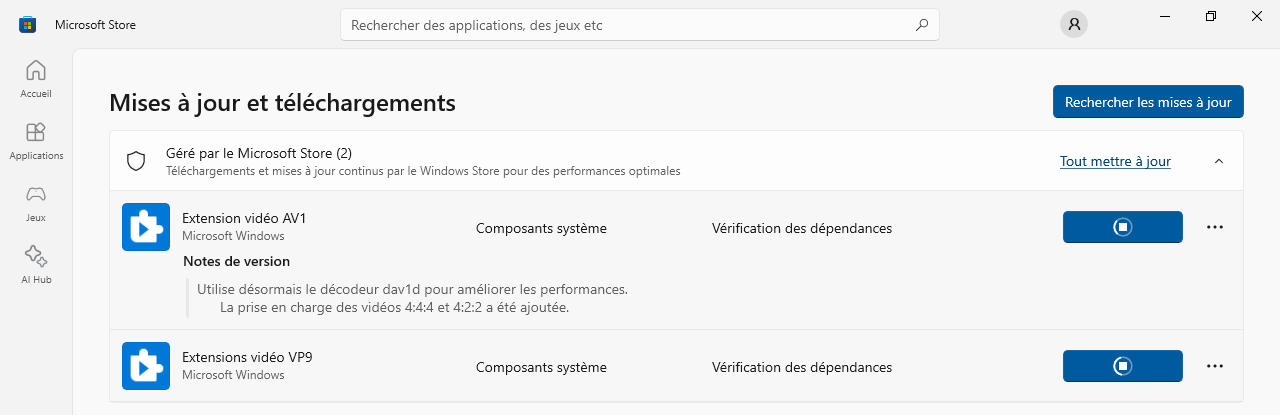Open the AI Hub section

36,265
